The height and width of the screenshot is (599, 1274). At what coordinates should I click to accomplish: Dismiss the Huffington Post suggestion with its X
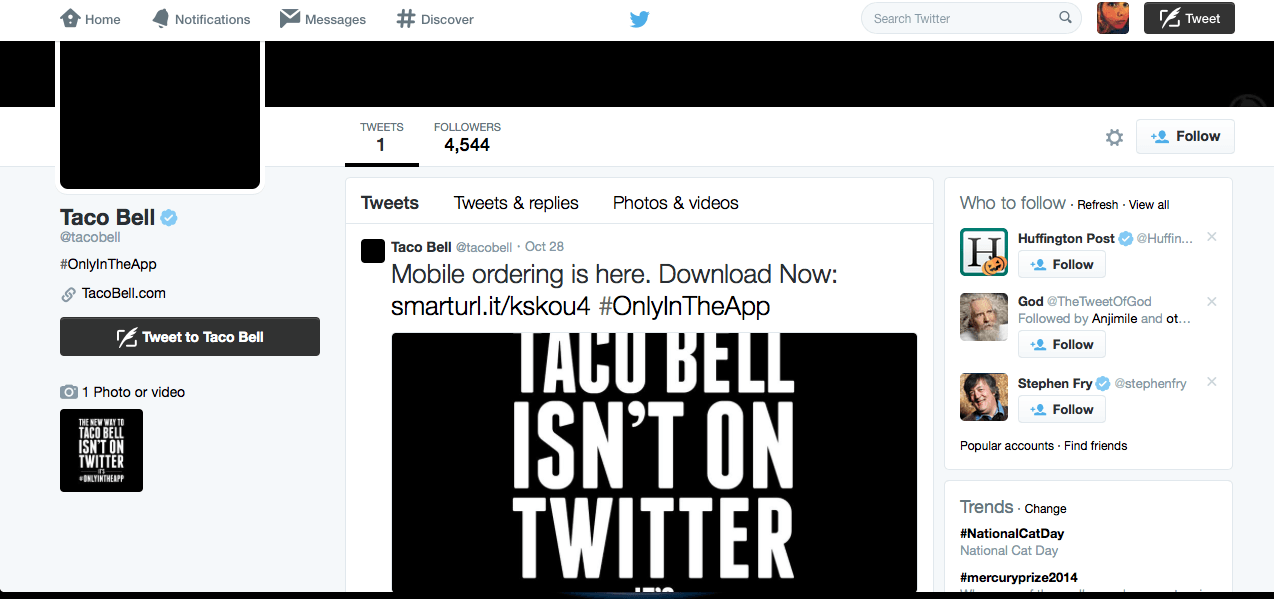tap(1211, 237)
